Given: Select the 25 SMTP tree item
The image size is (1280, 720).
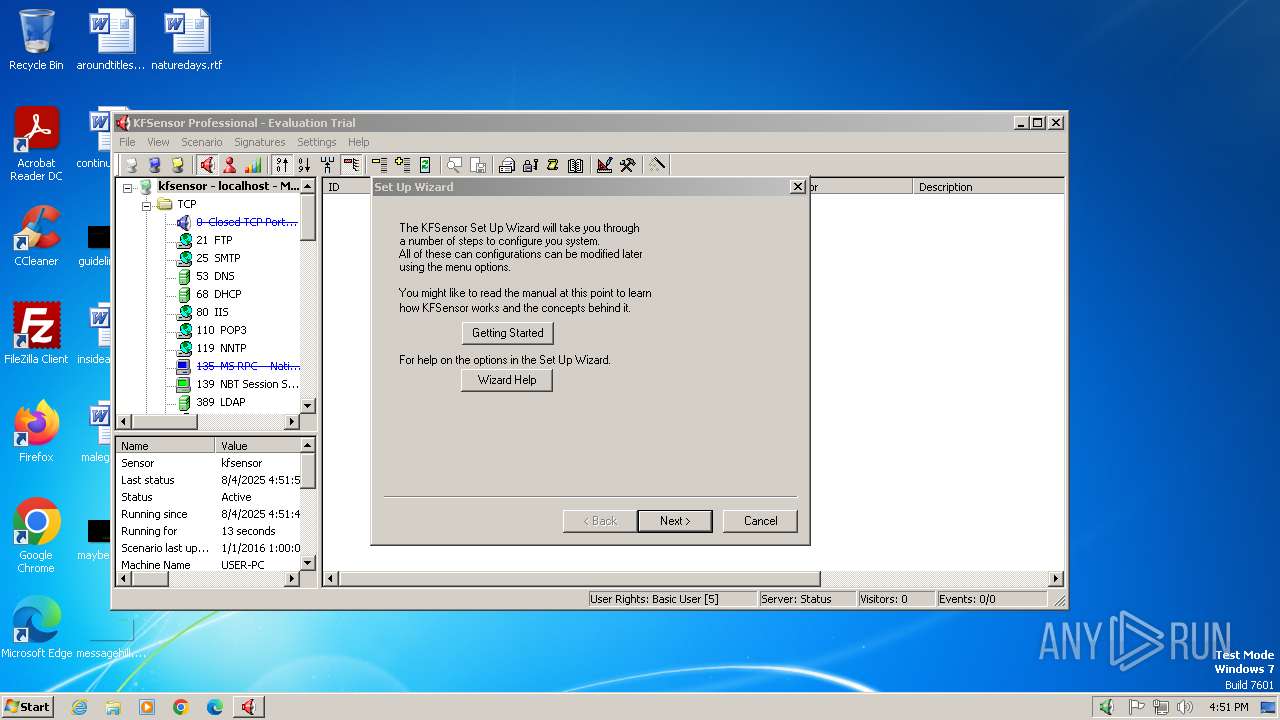Looking at the screenshot, I should pyautogui.click(x=218, y=258).
